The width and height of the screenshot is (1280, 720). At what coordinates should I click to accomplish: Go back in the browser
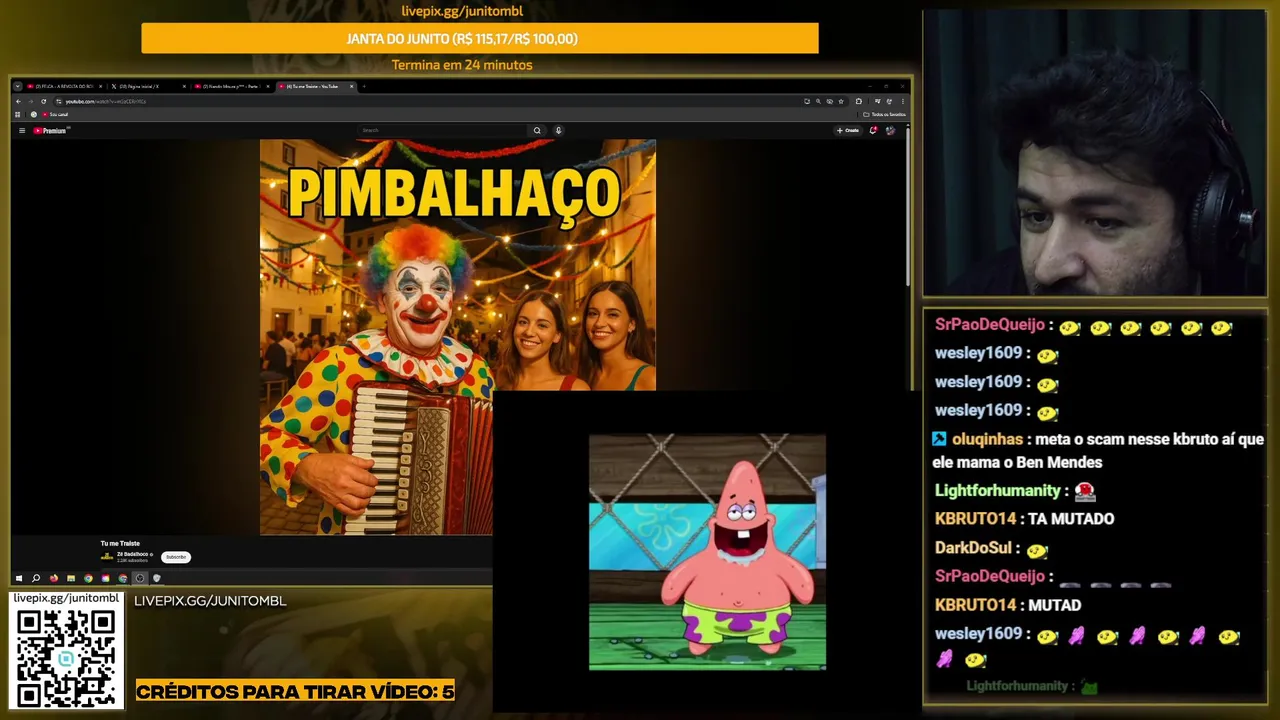tap(18, 101)
